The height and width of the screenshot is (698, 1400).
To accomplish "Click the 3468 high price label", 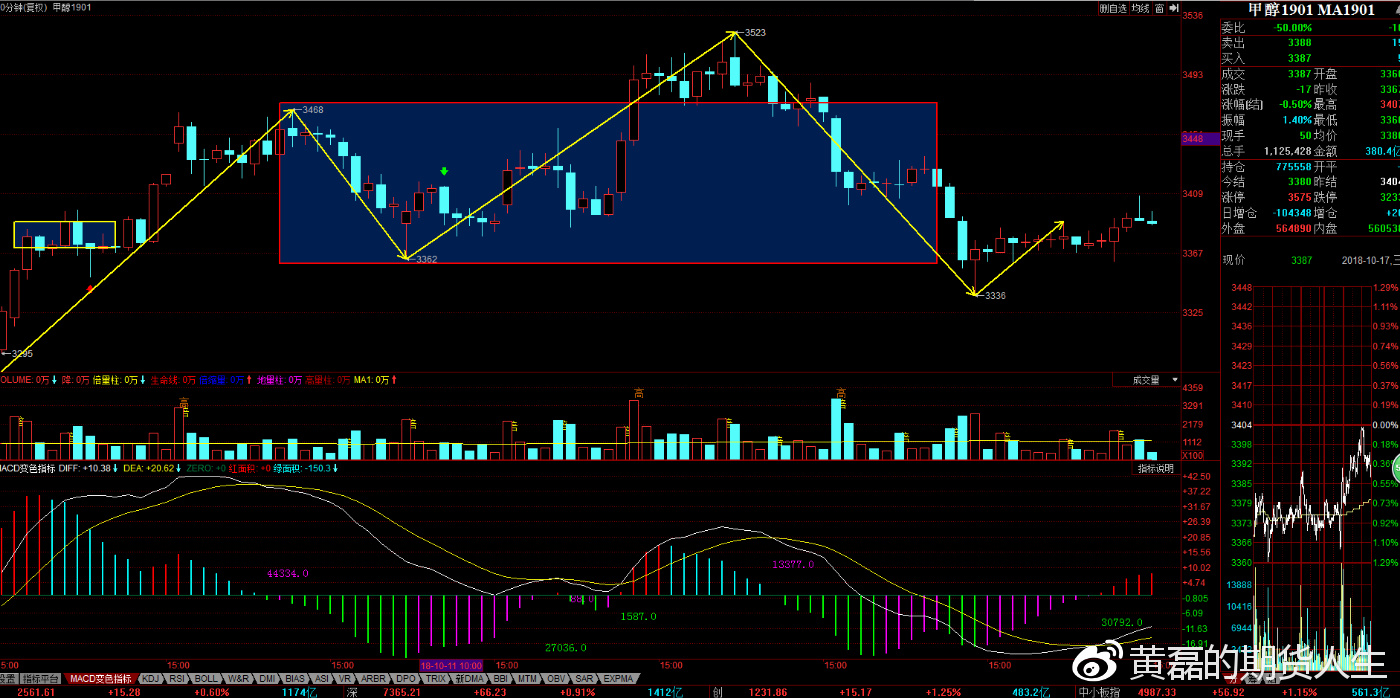I will [x=311, y=109].
